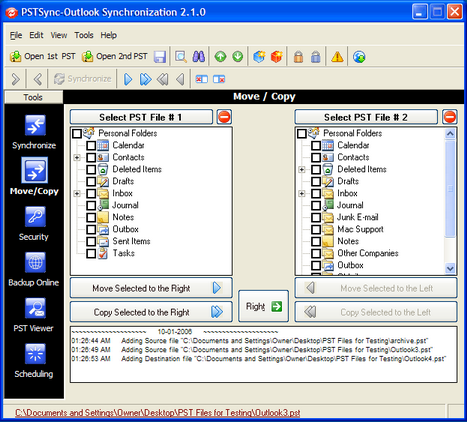
Task: Click the gray left chevron toolbar icon
Action: pyautogui.click(x=38, y=79)
